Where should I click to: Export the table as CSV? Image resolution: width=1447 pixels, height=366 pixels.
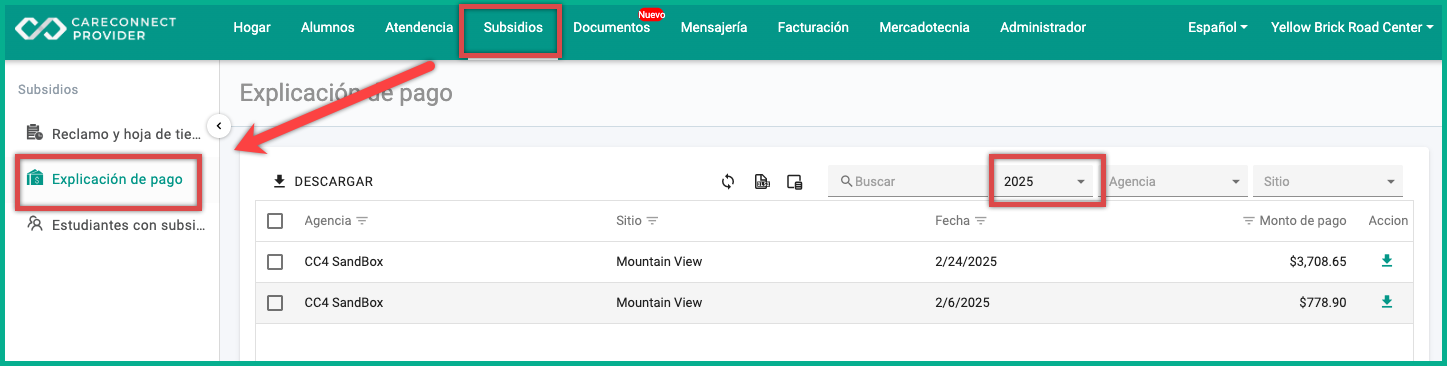[762, 181]
